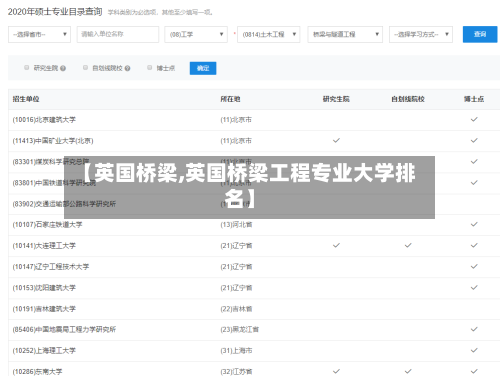This screenshot has height=376, width=500.
Task: Open (10141)大连理工大学 entry
Action: point(44,246)
